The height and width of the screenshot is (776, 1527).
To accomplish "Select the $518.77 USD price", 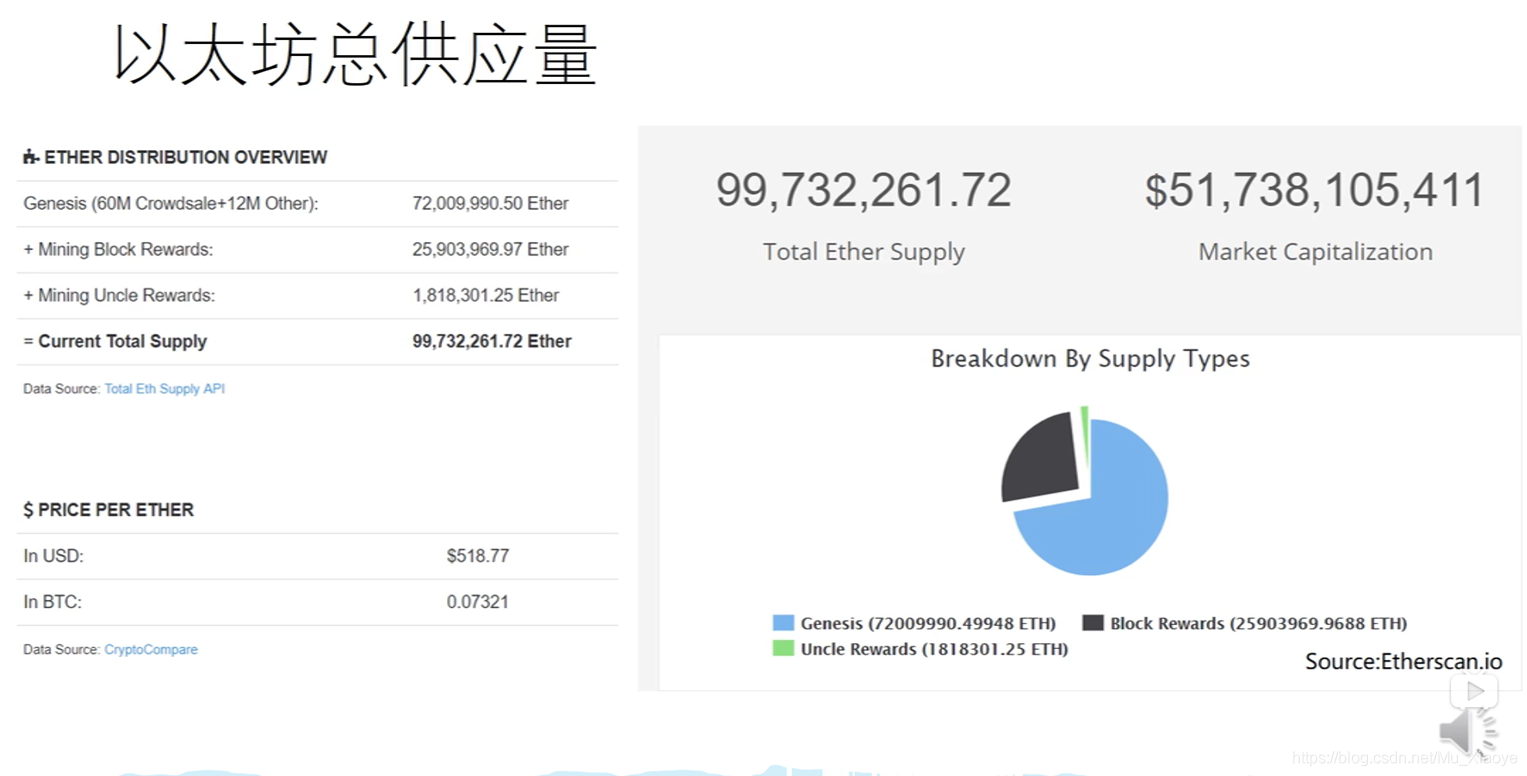I will (x=478, y=556).
